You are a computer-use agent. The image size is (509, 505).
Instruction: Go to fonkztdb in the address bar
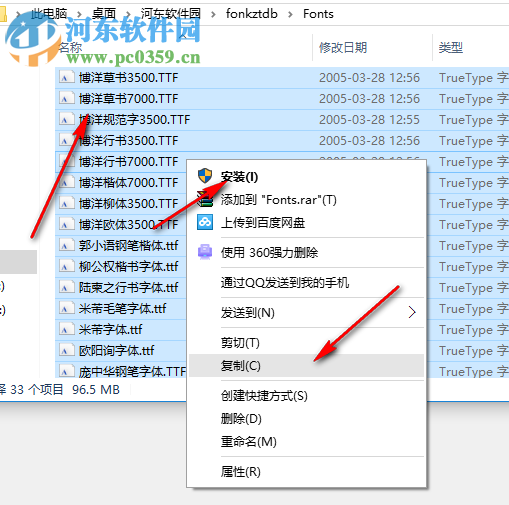[x=252, y=14]
